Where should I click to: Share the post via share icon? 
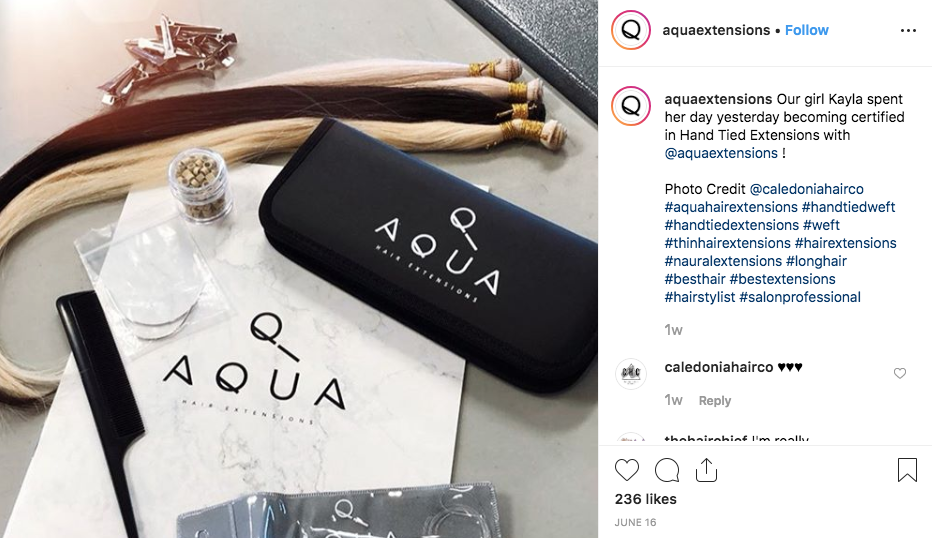coord(706,470)
